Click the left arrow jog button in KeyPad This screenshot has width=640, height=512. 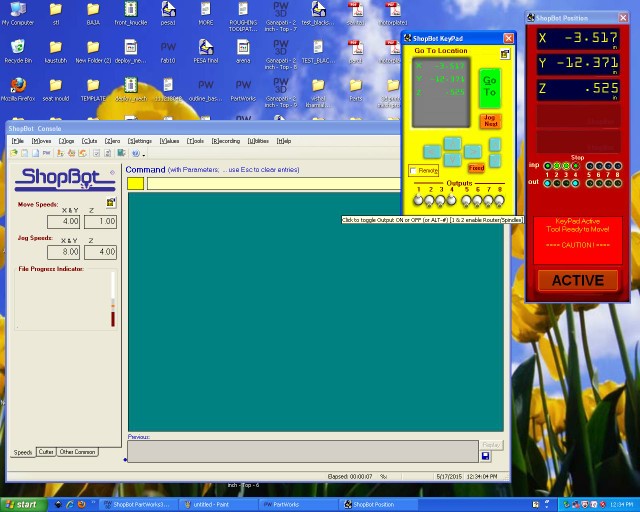pos(432,152)
